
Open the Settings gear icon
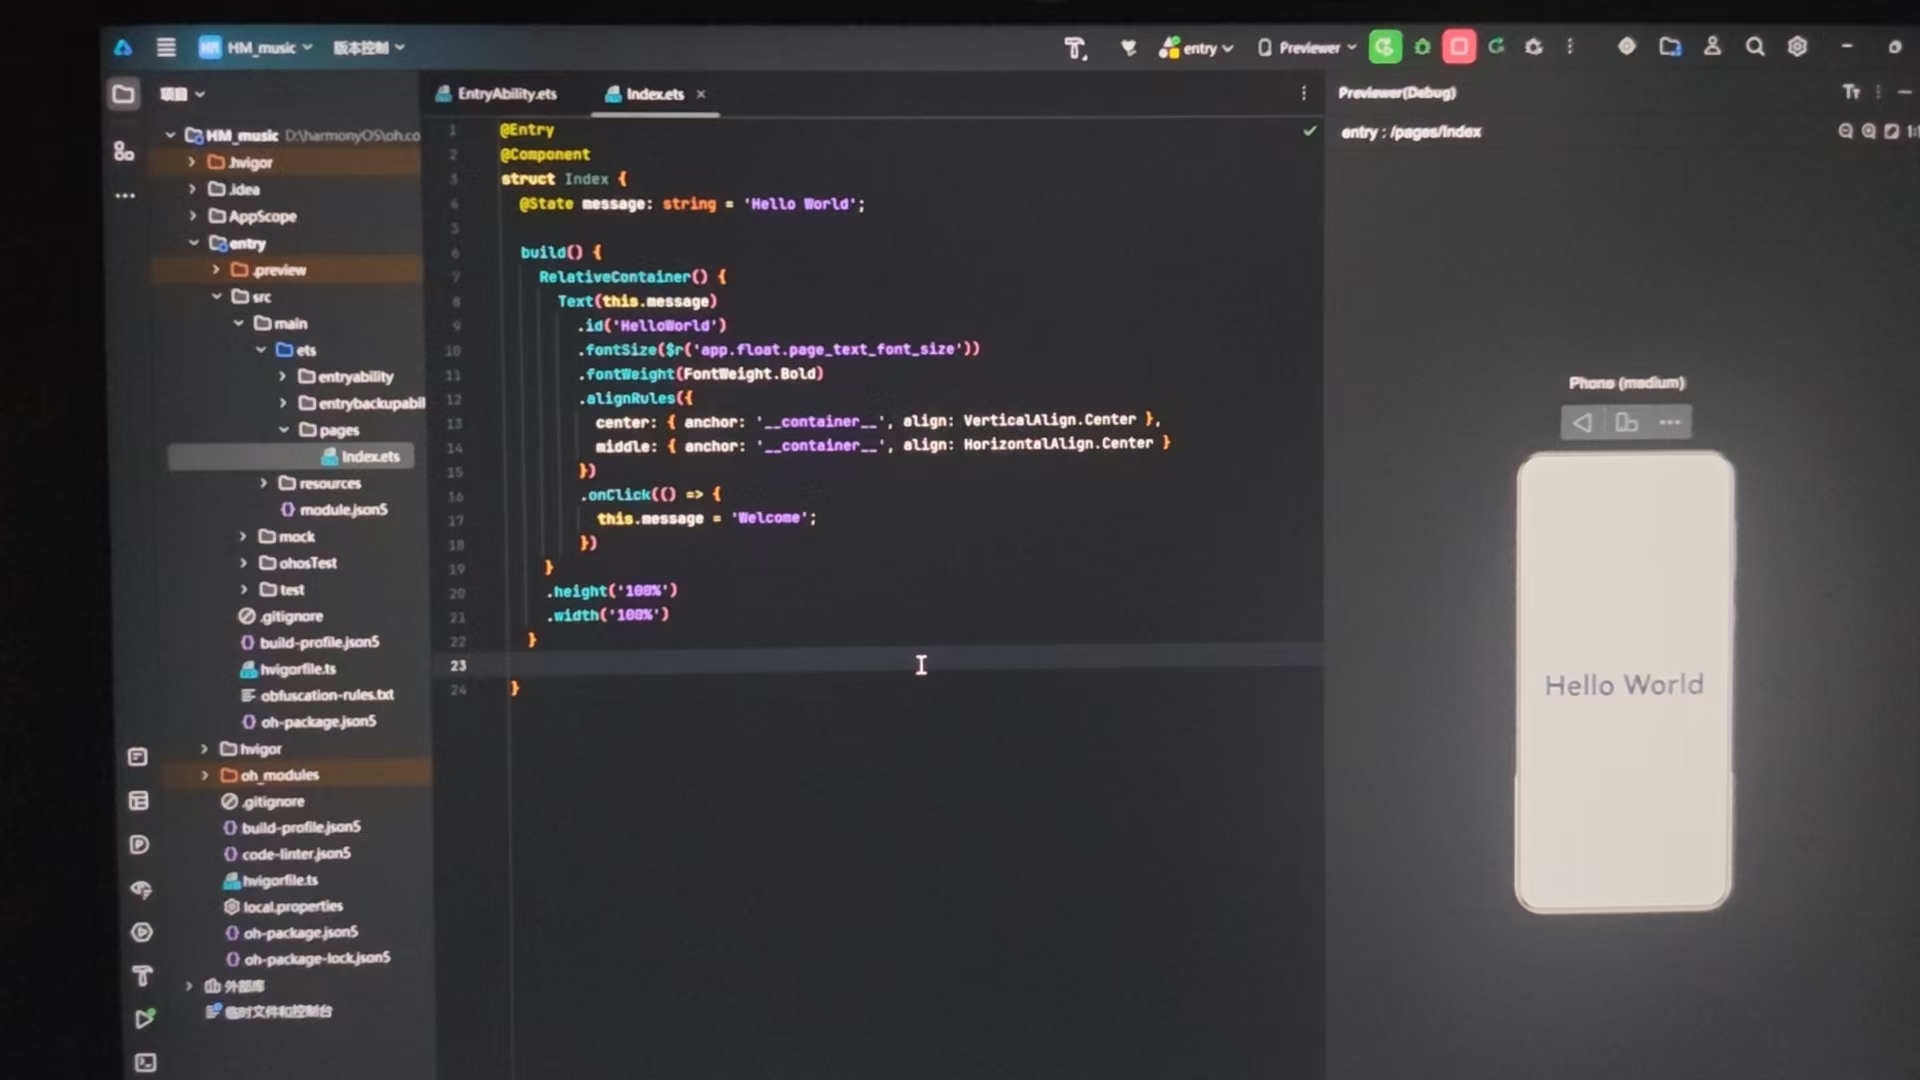[1797, 47]
